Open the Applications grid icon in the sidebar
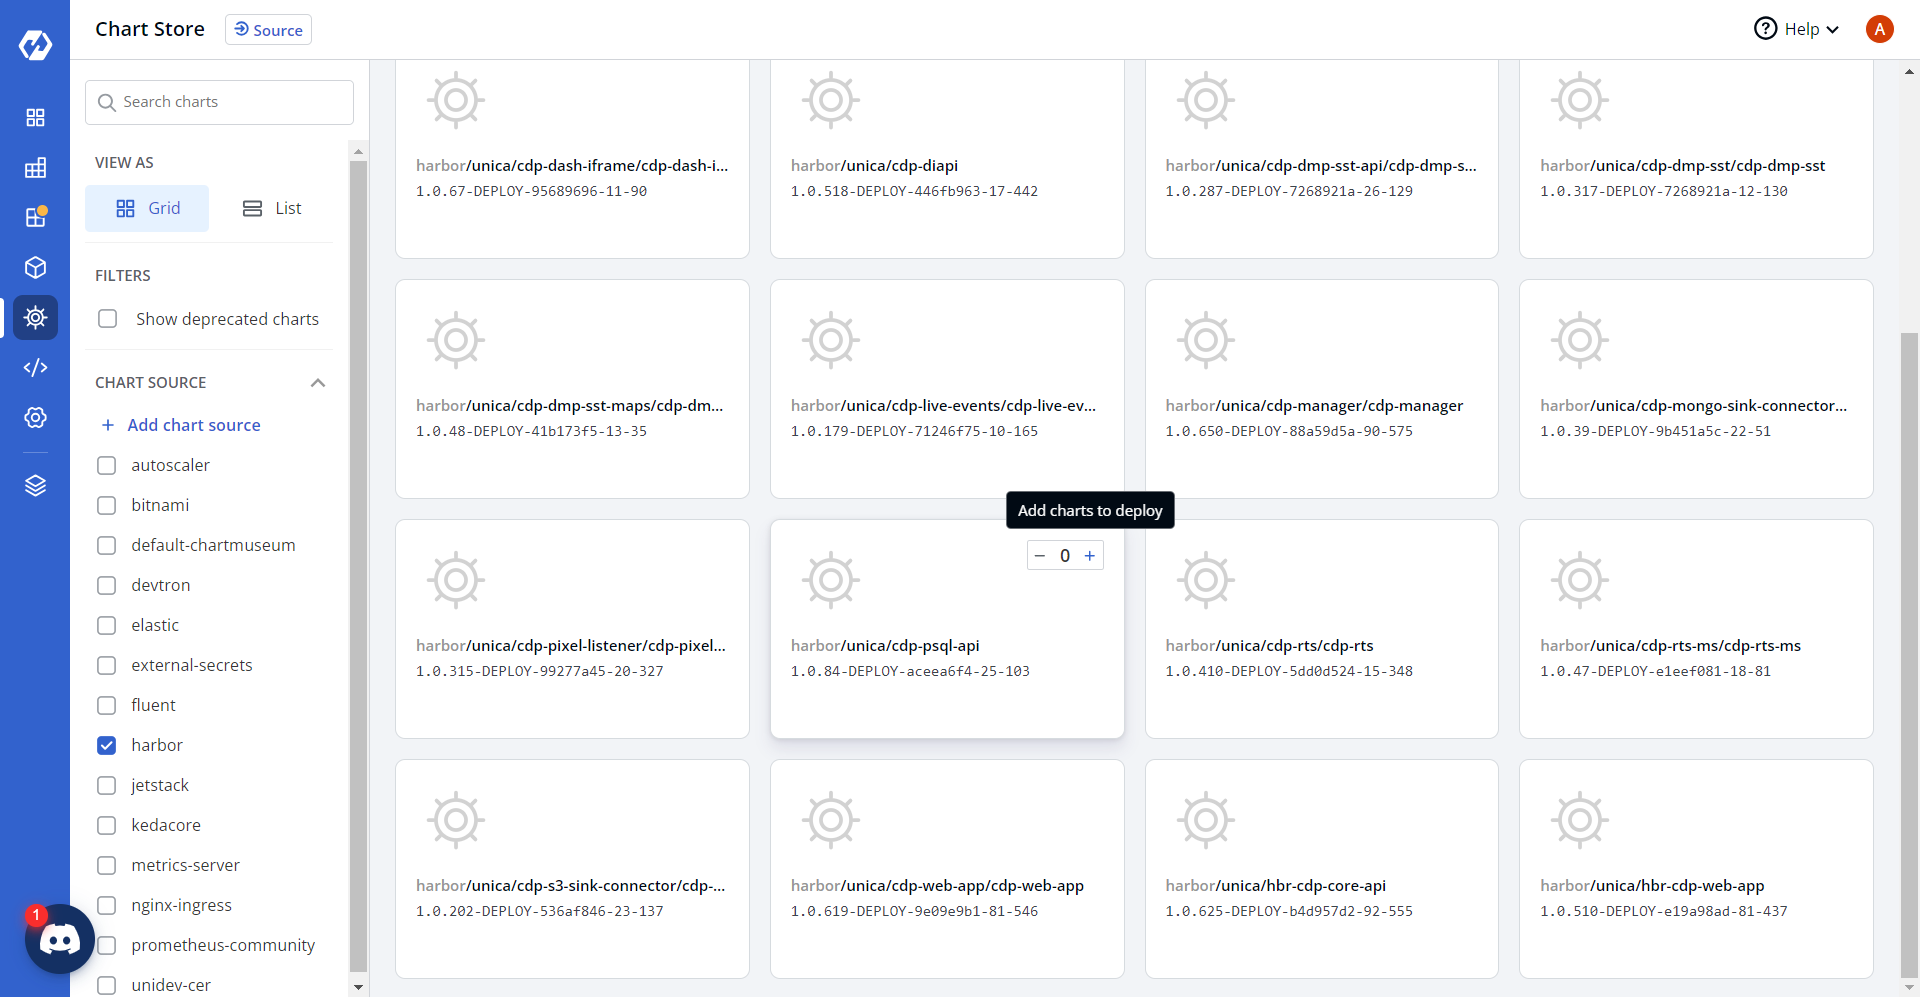The image size is (1920, 997). 35,118
